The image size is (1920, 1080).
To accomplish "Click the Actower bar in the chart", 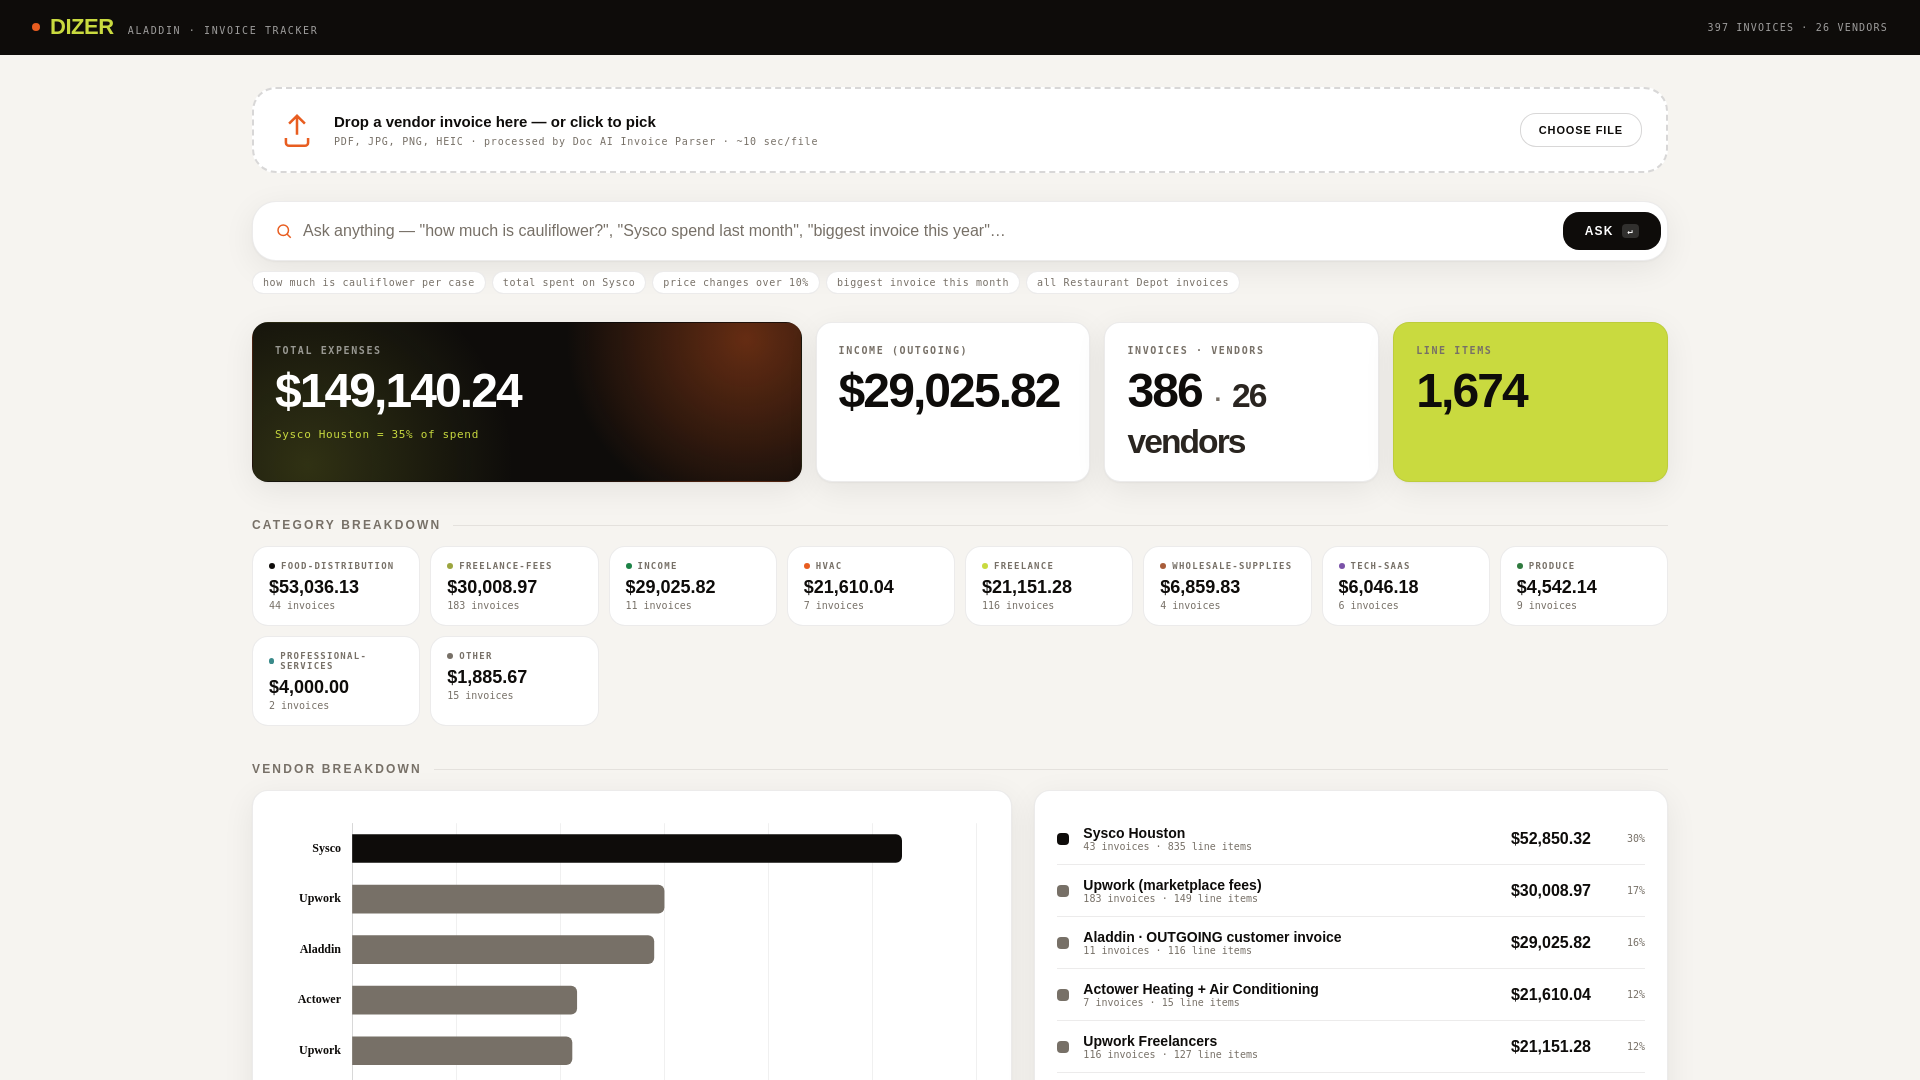I will pyautogui.click(x=464, y=1000).
